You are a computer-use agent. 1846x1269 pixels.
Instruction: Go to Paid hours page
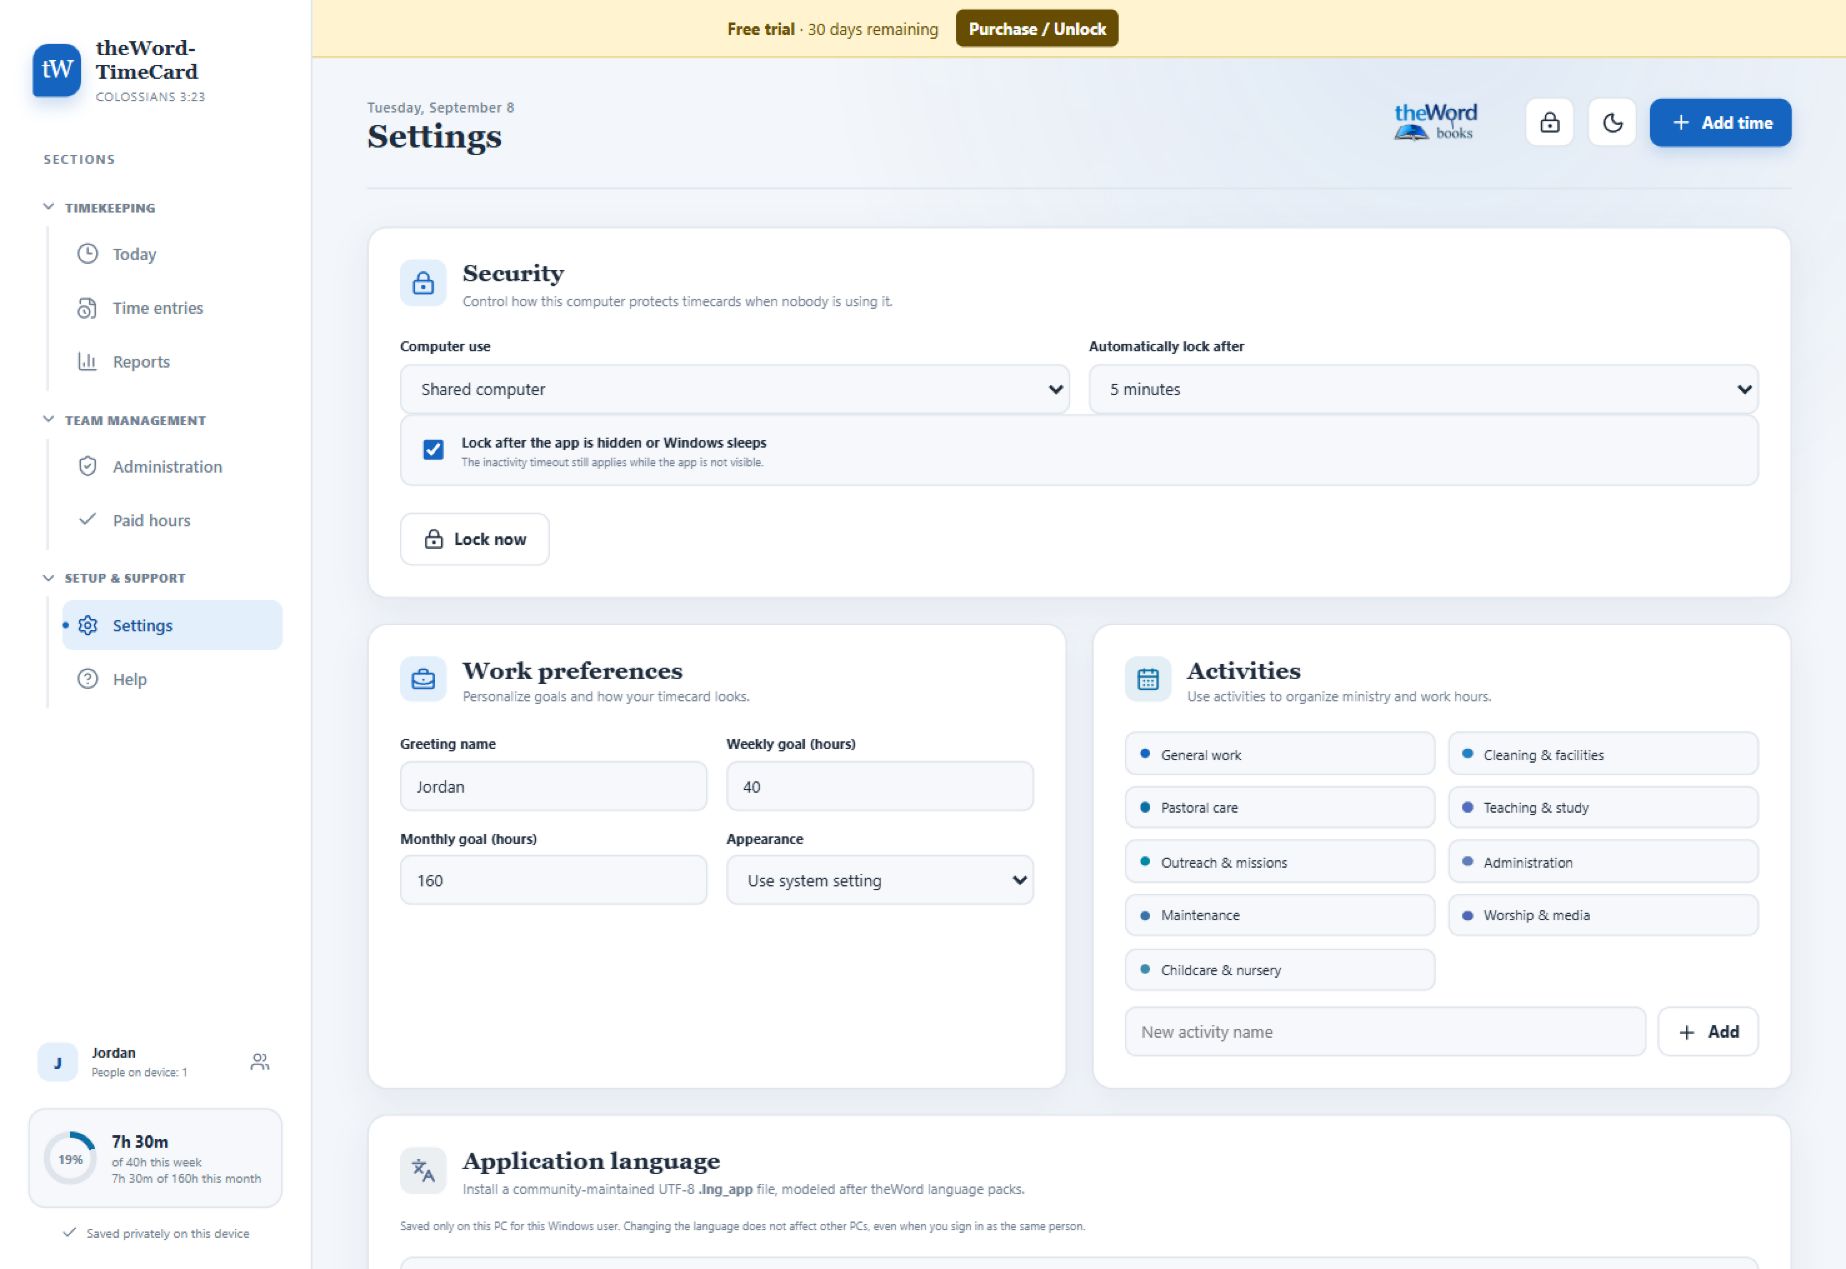coord(172,520)
